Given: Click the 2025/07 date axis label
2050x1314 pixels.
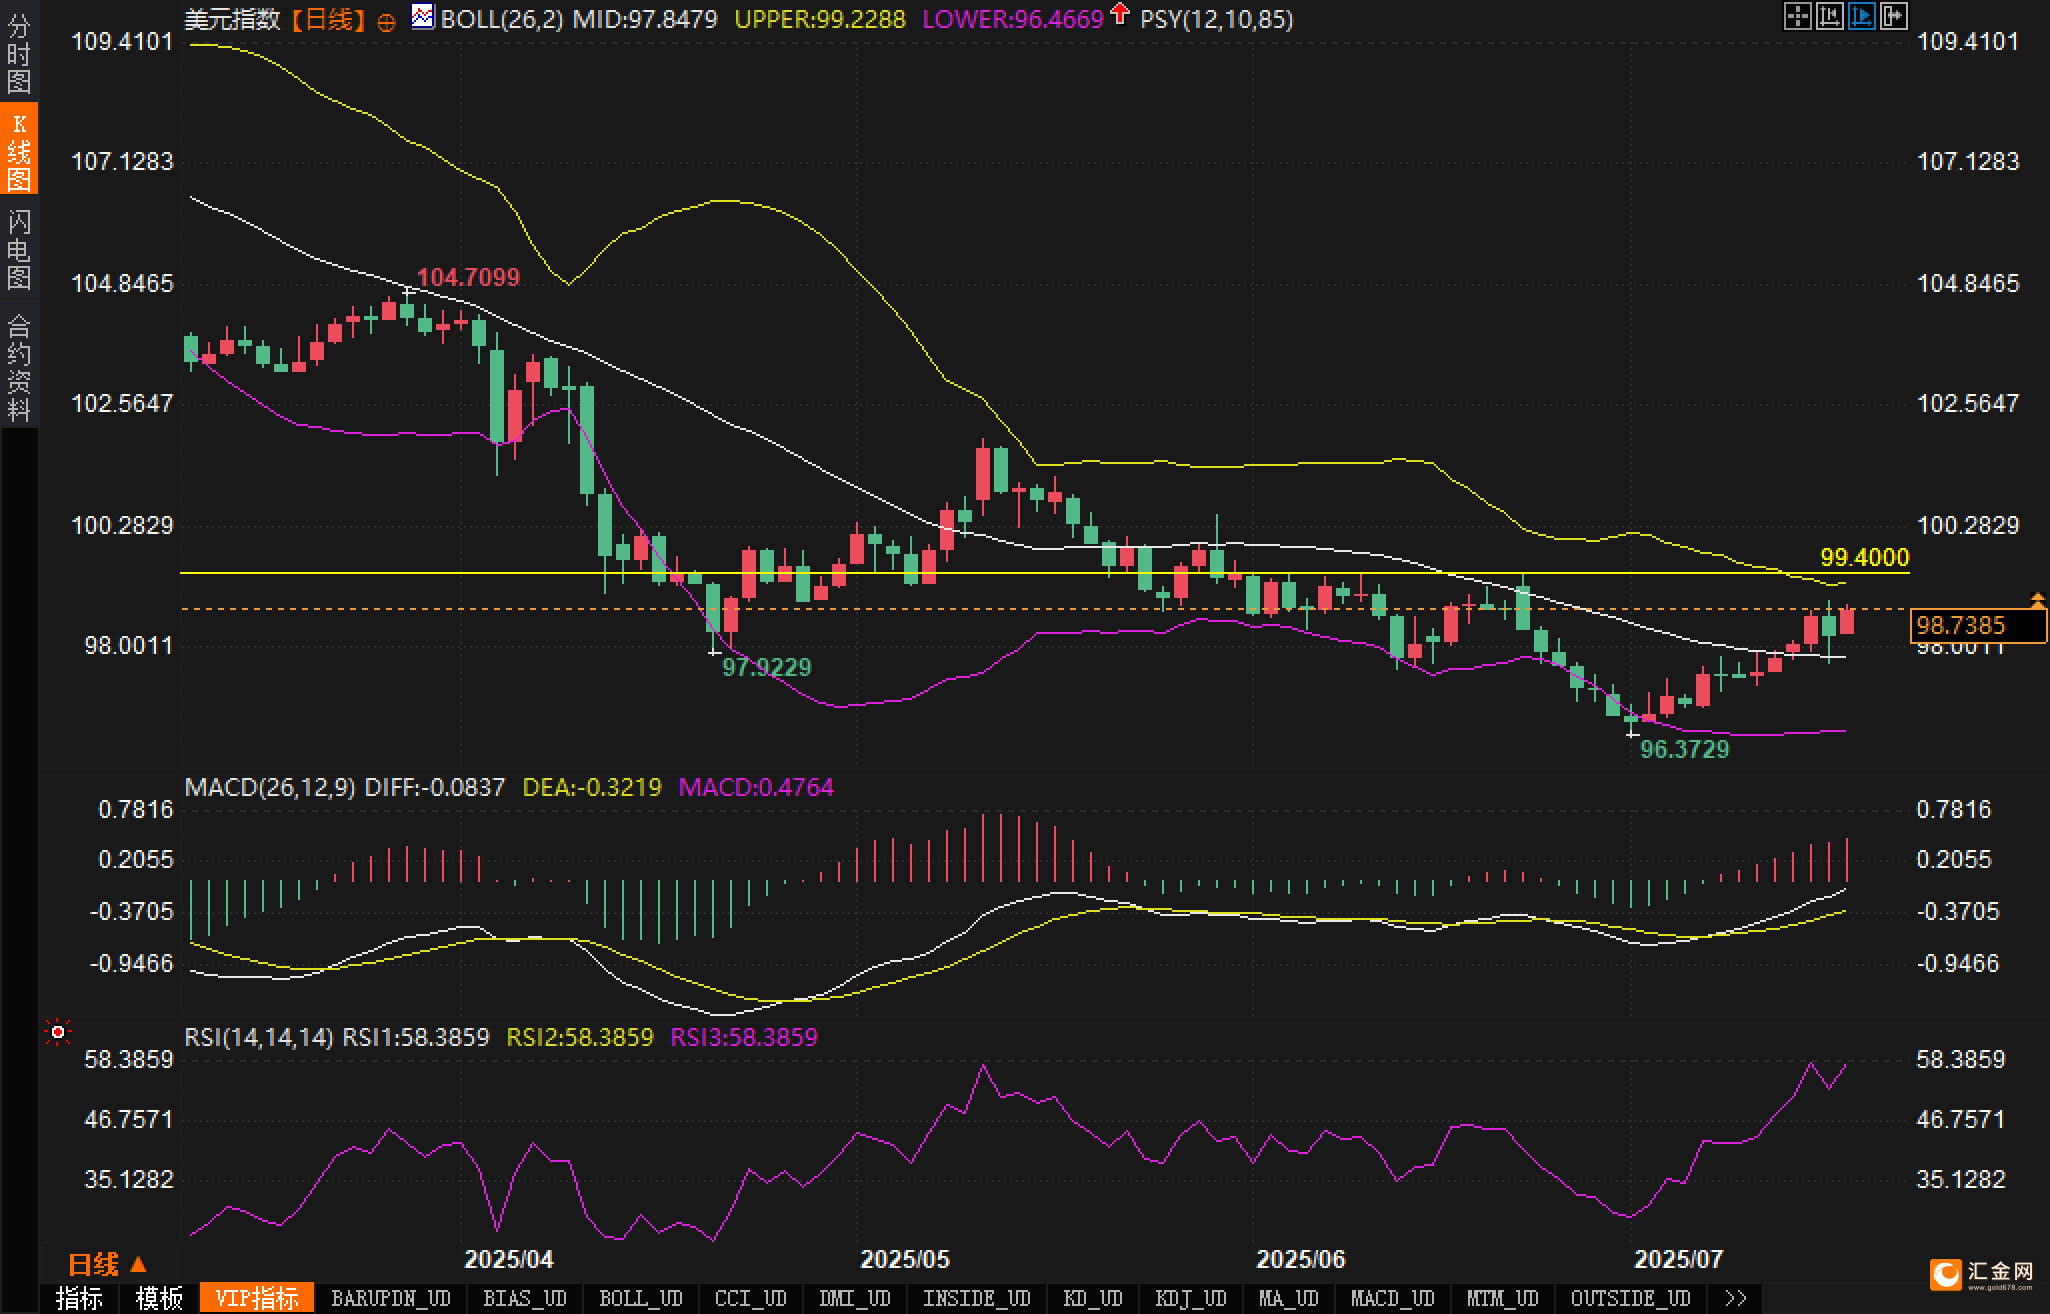Looking at the screenshot, I should [x=1679, y=1259].
